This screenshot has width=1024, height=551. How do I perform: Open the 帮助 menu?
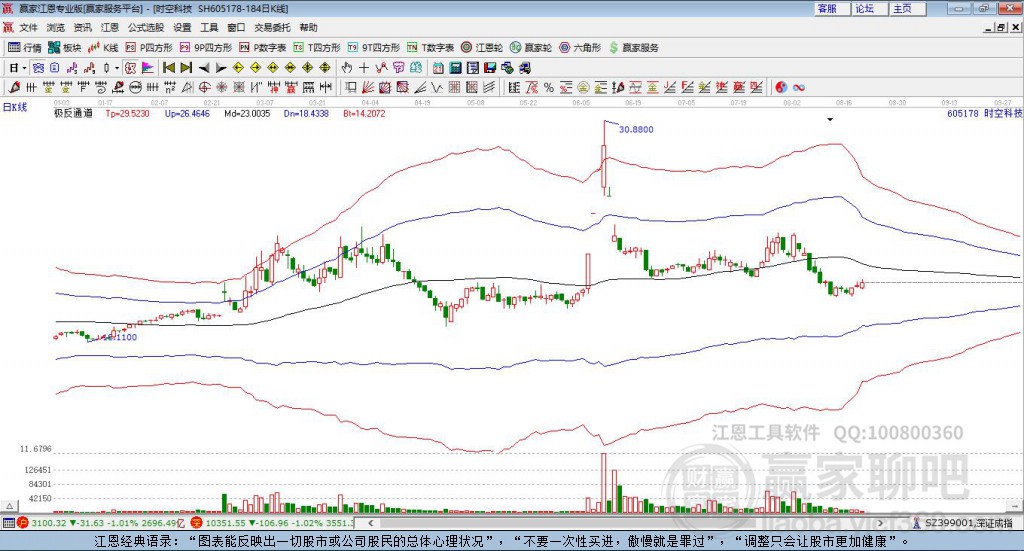[308, 27]
